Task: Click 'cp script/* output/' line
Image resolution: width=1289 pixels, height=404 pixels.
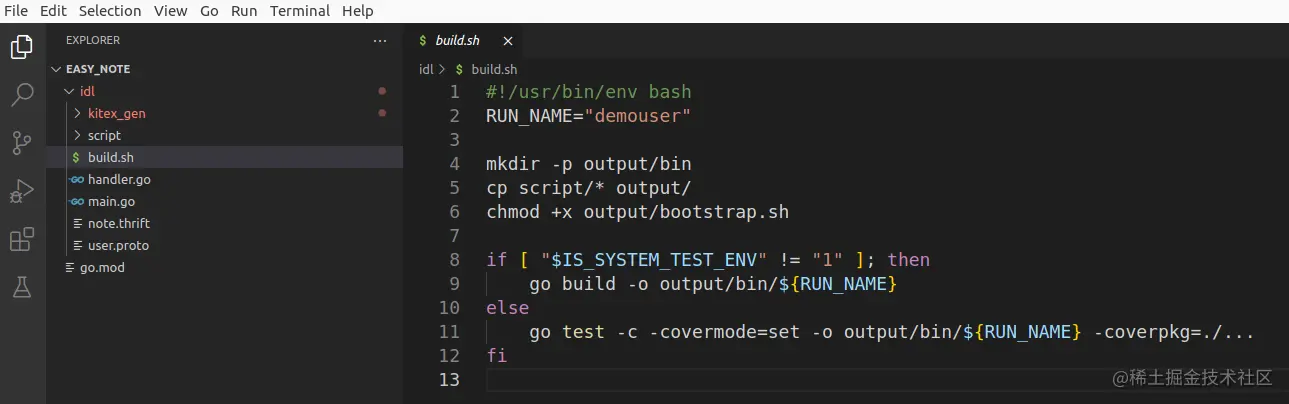Action: 588,188
